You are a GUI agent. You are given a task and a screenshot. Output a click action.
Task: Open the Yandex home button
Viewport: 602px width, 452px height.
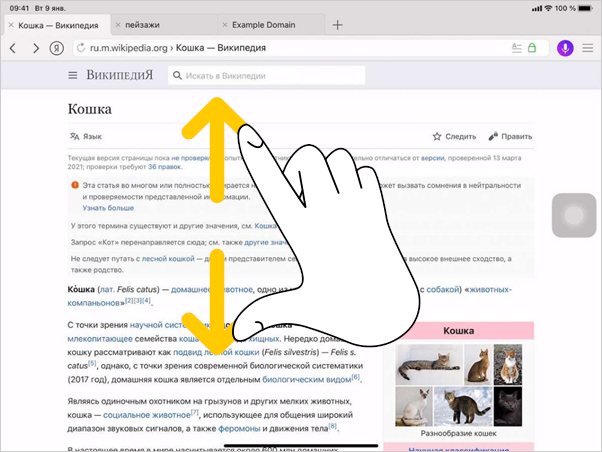click(x=59, y=48)
